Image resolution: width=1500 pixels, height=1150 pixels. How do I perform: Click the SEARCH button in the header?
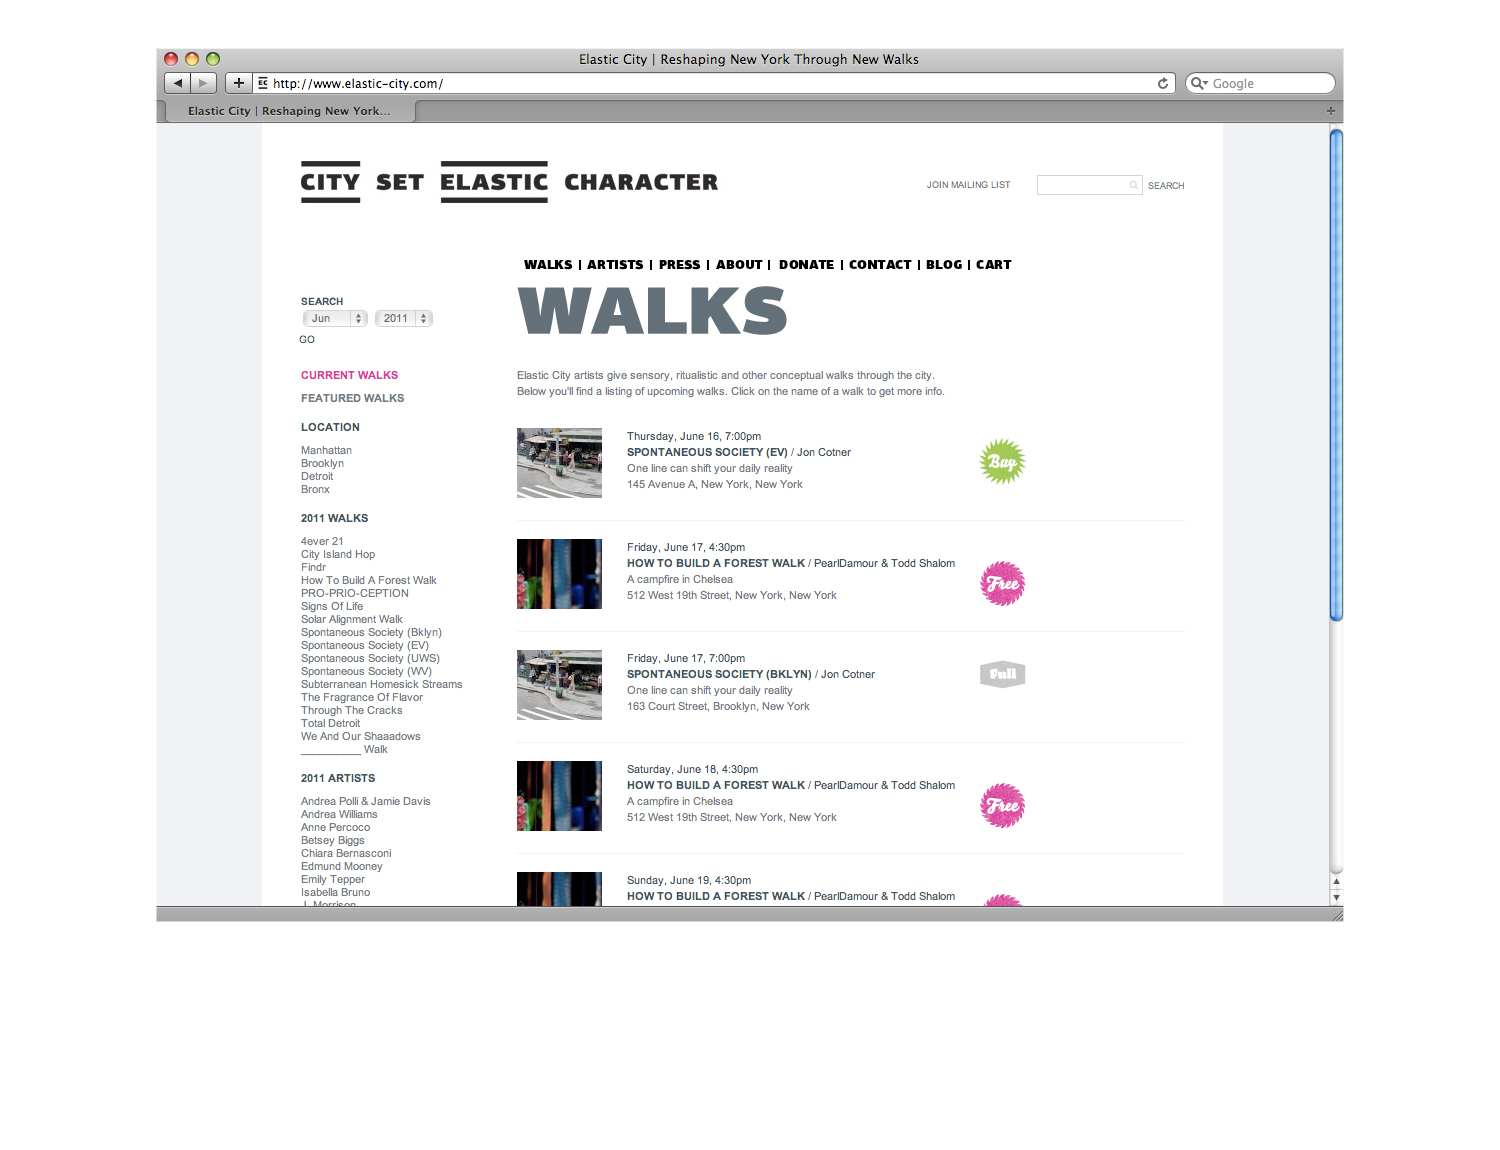[x=1166, y=186]
